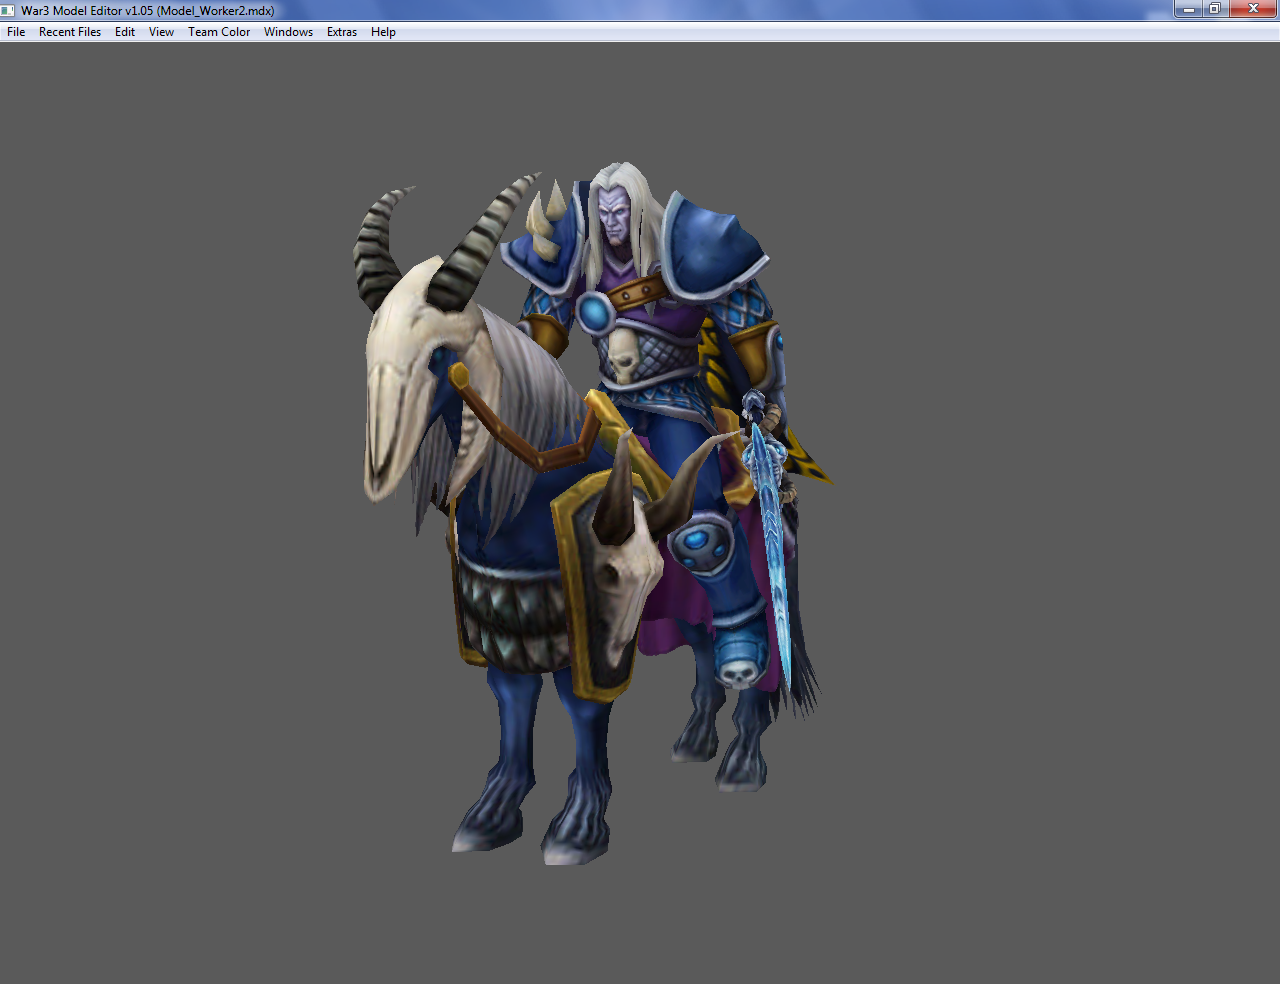Open the Recent Files menu
The width and height of the screenshot is (1280, 984).
[x=70, y=32]
